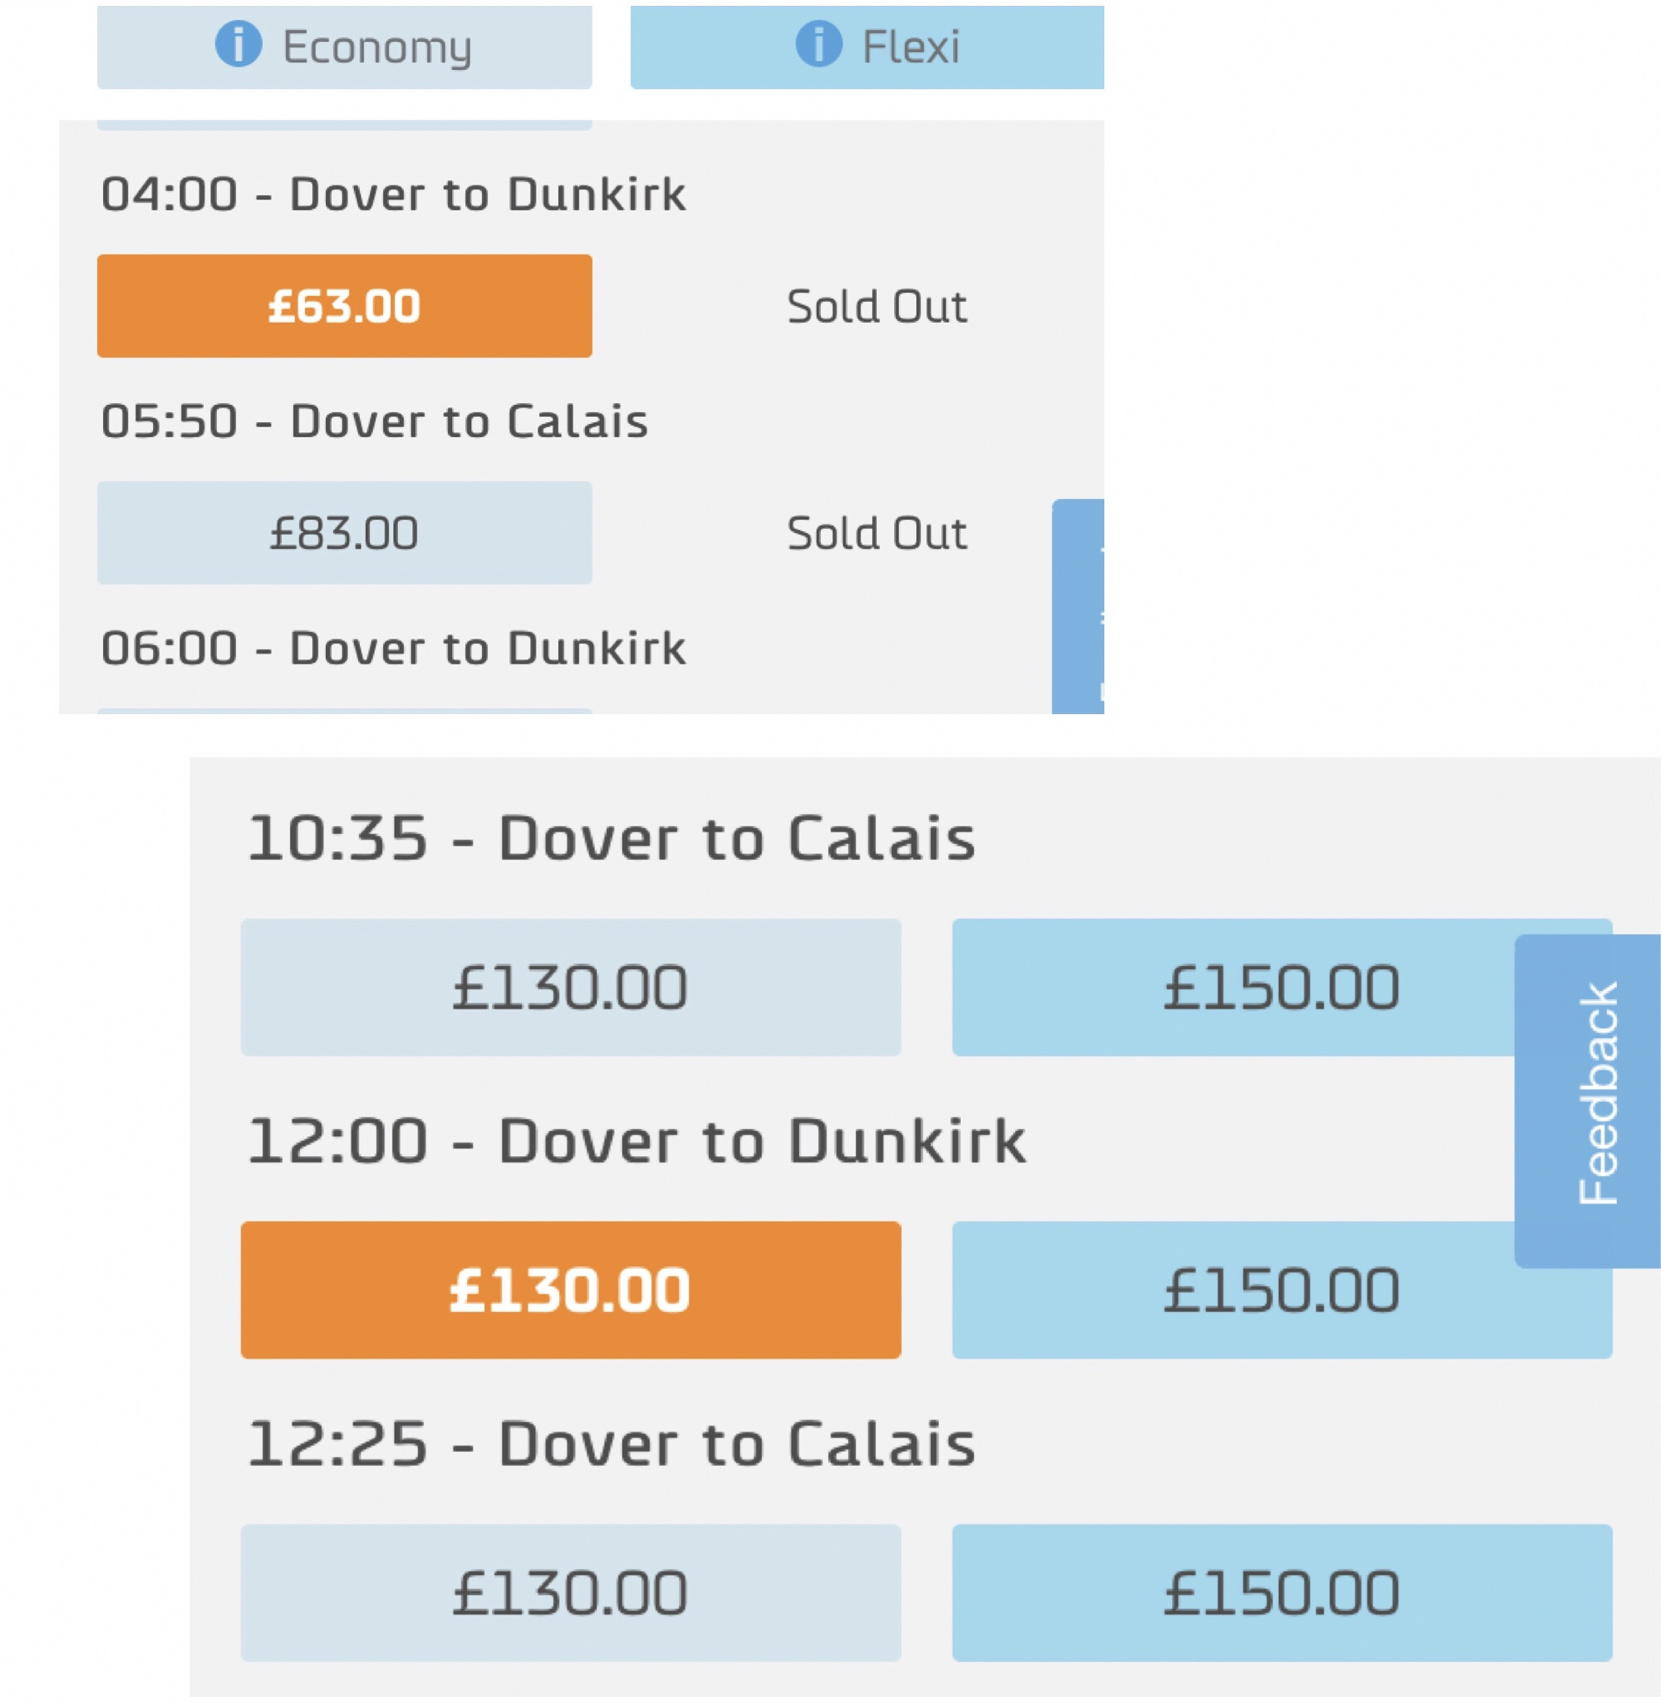Viewport: 1661px width, 1705px height.
Task: Click the Sold Out label for 04:00 Dunkirk
Action: pos(877,306)
